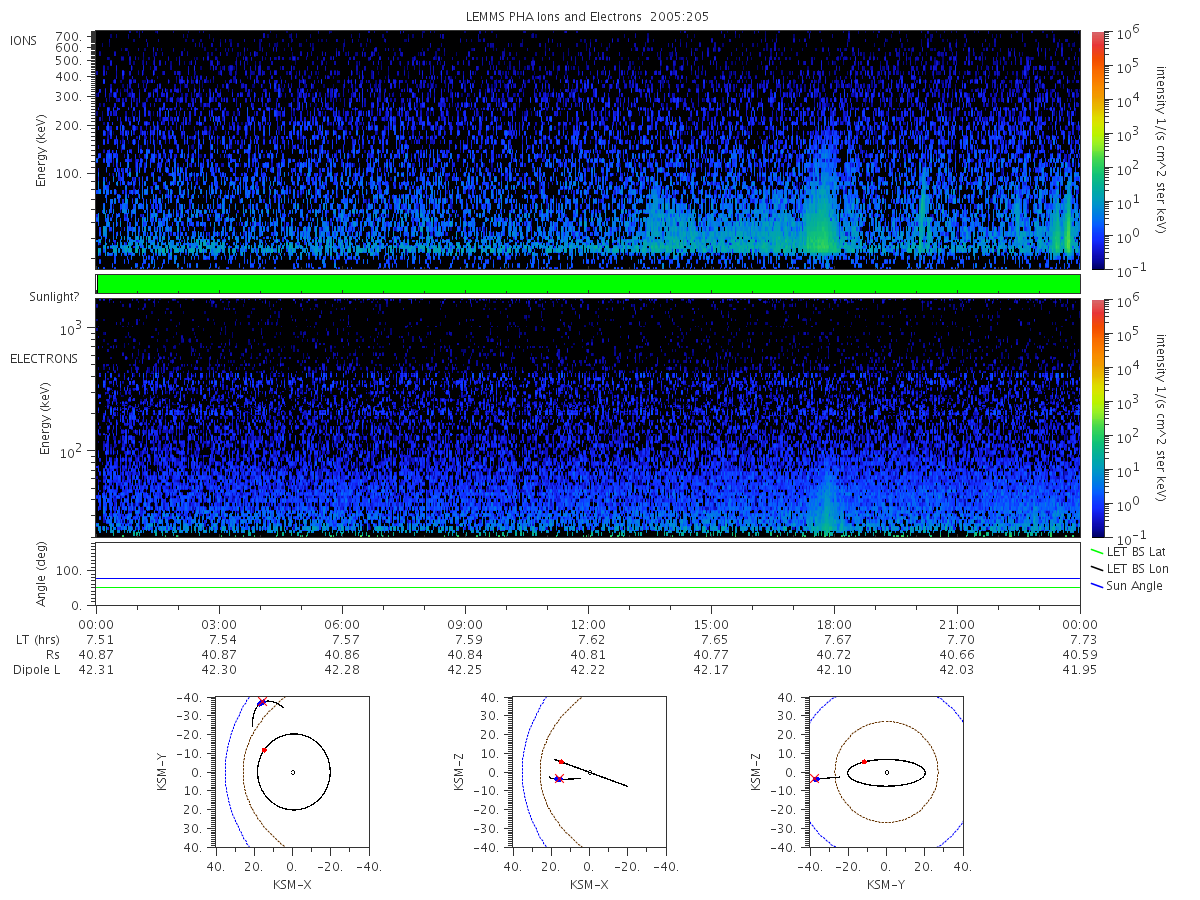Click the 12:00 time axis label

(588, 625)
